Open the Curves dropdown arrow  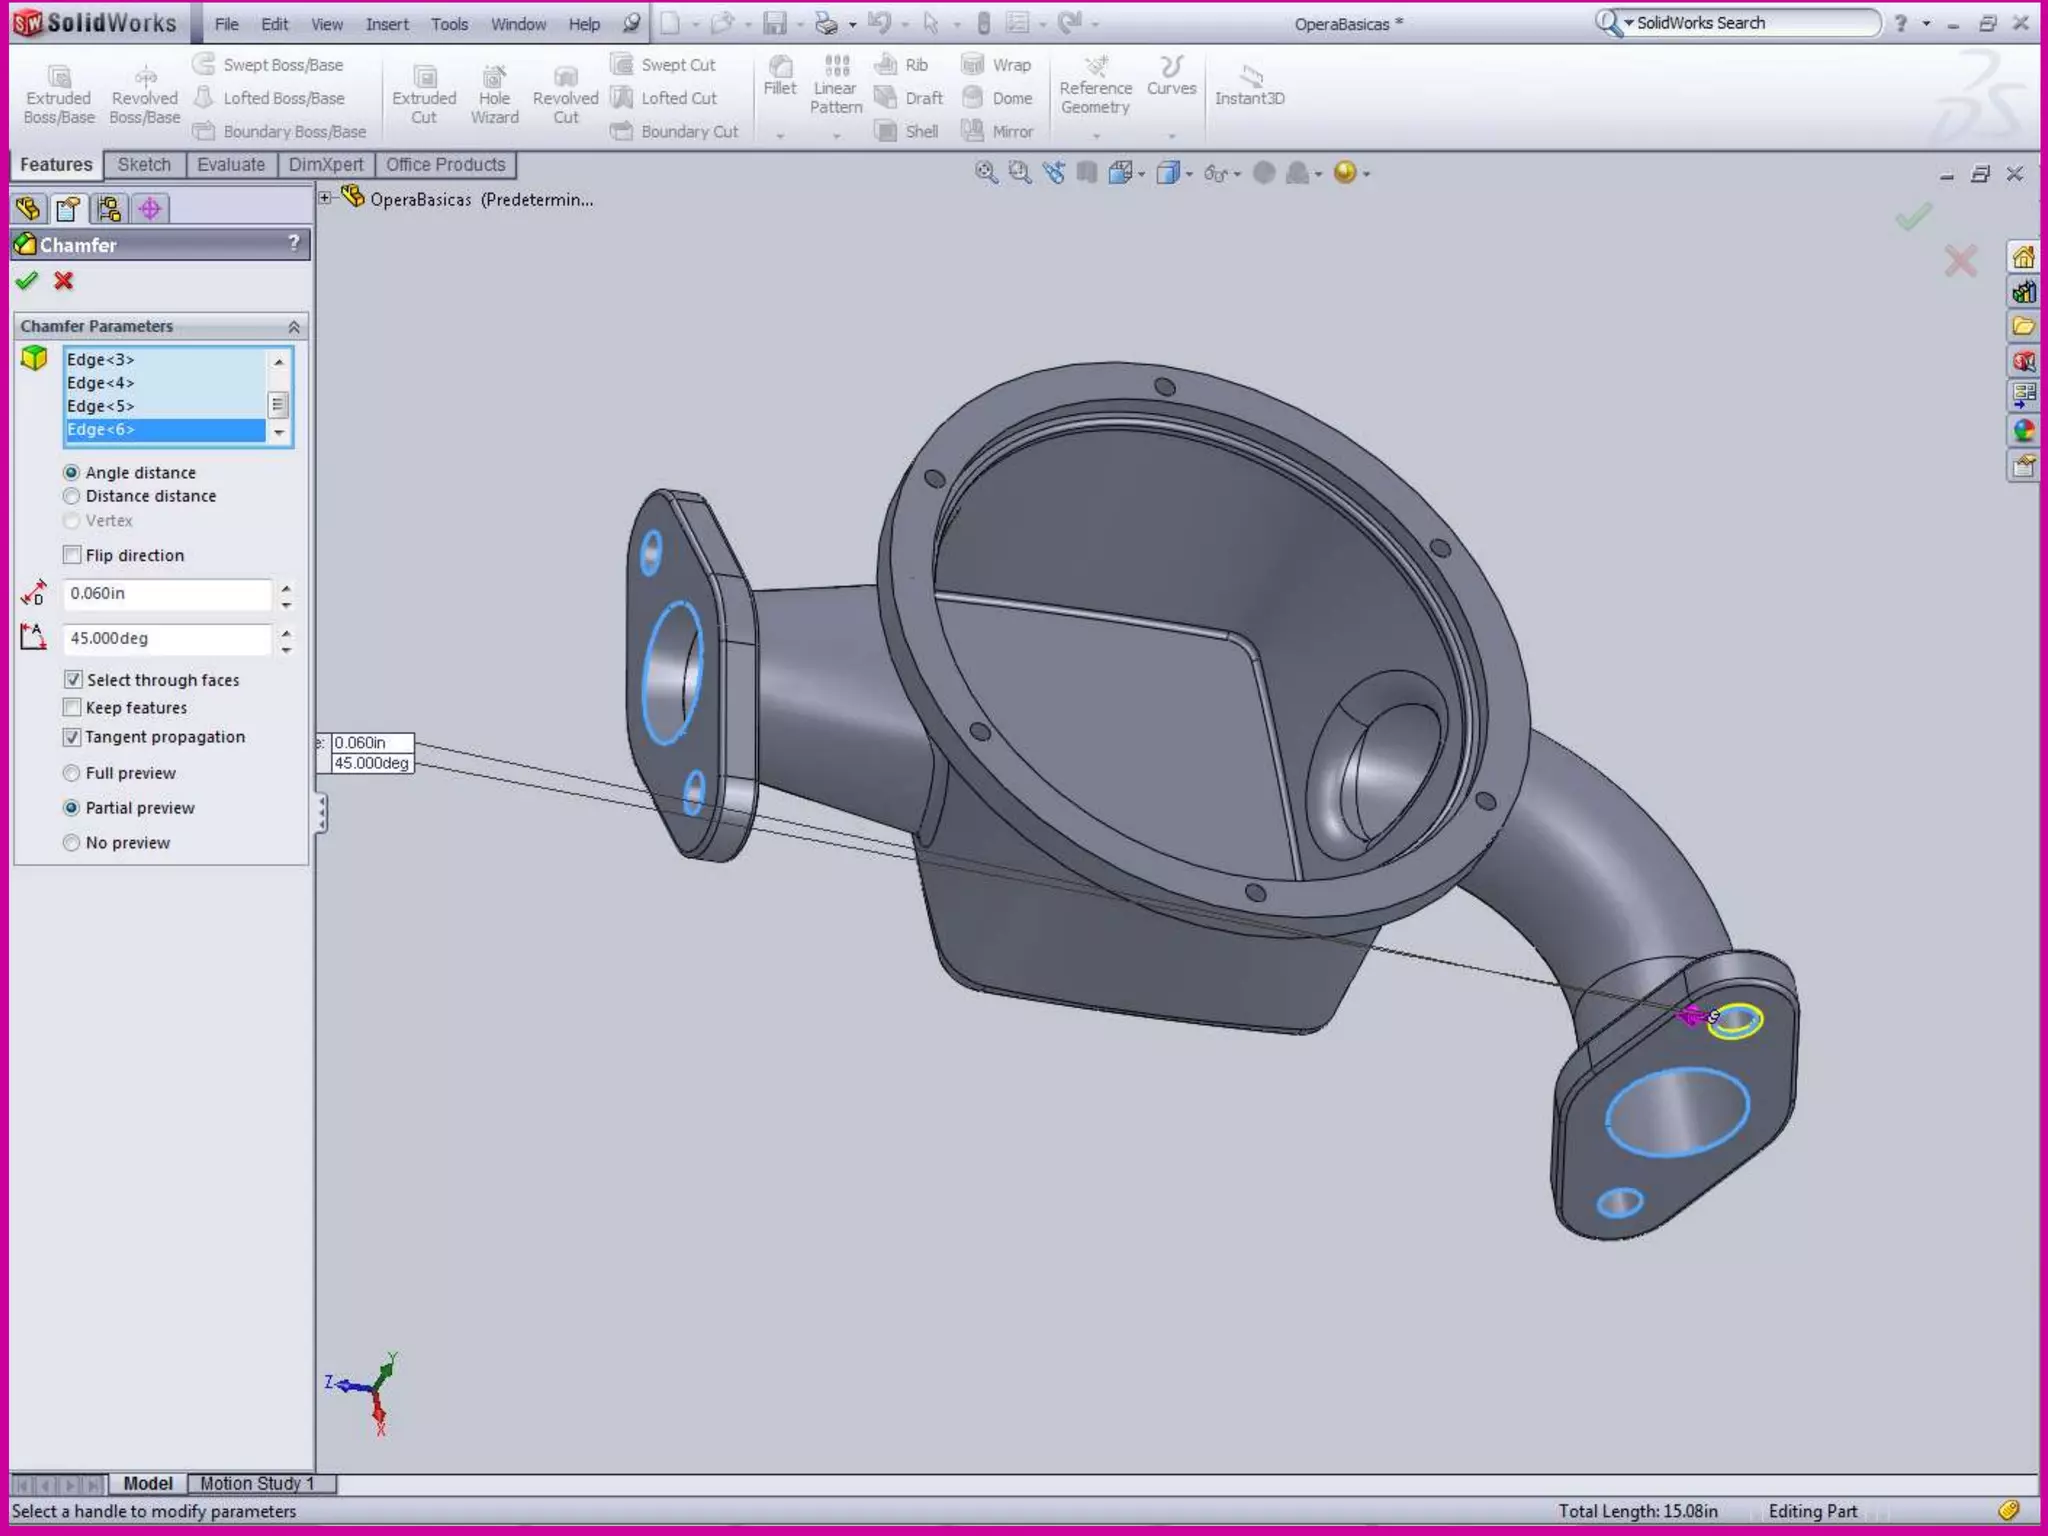1172,135
